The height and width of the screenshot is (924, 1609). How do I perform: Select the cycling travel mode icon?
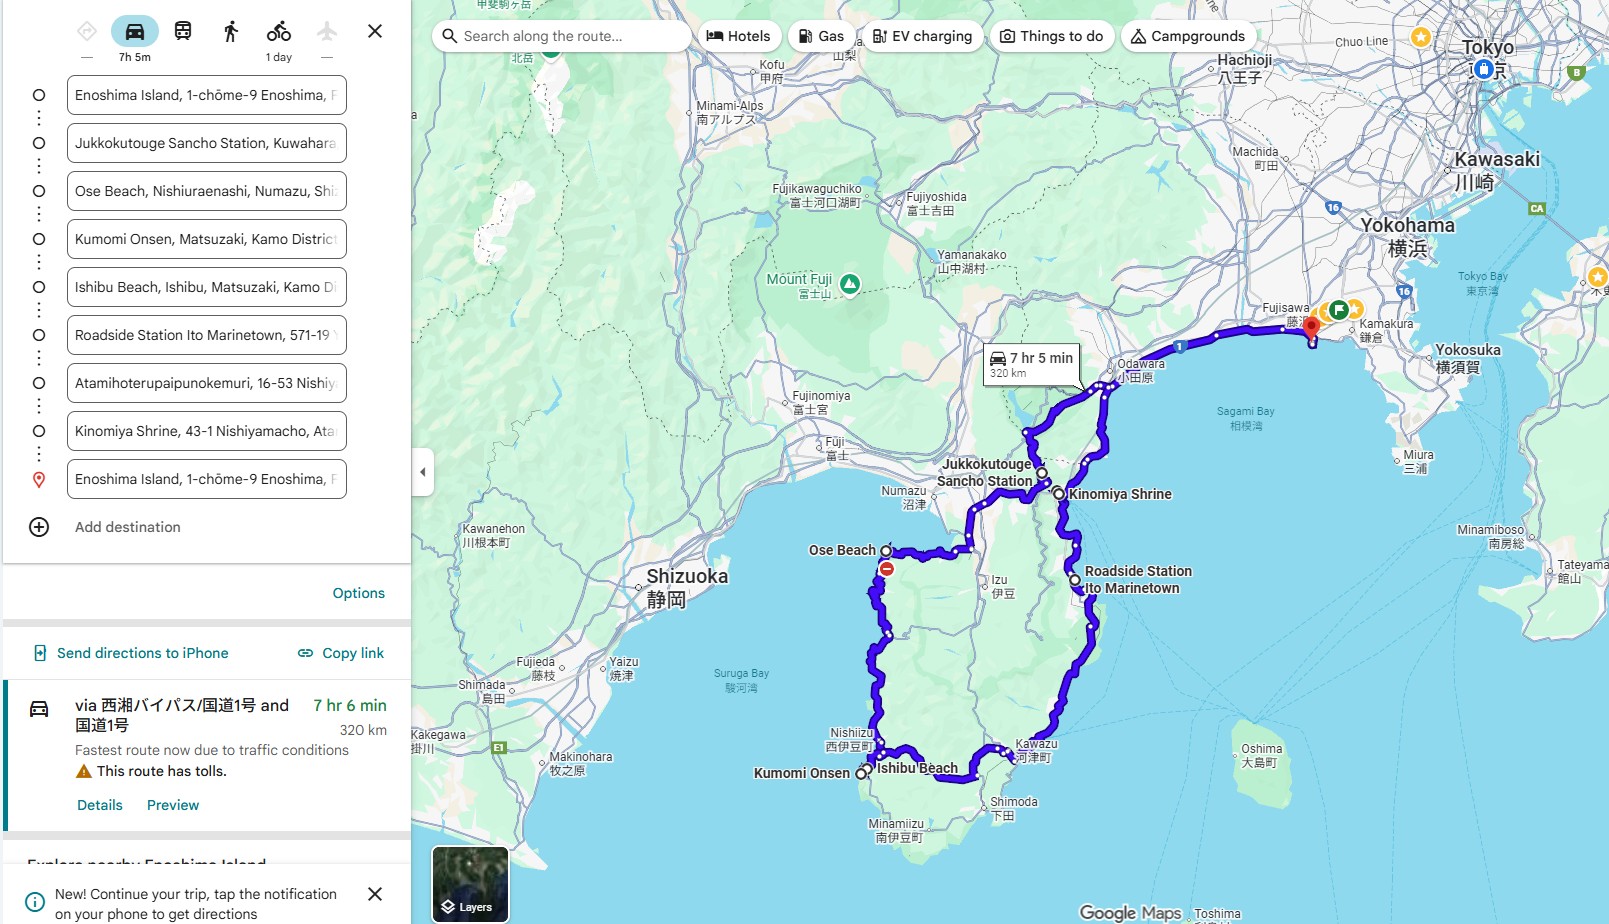279,31
